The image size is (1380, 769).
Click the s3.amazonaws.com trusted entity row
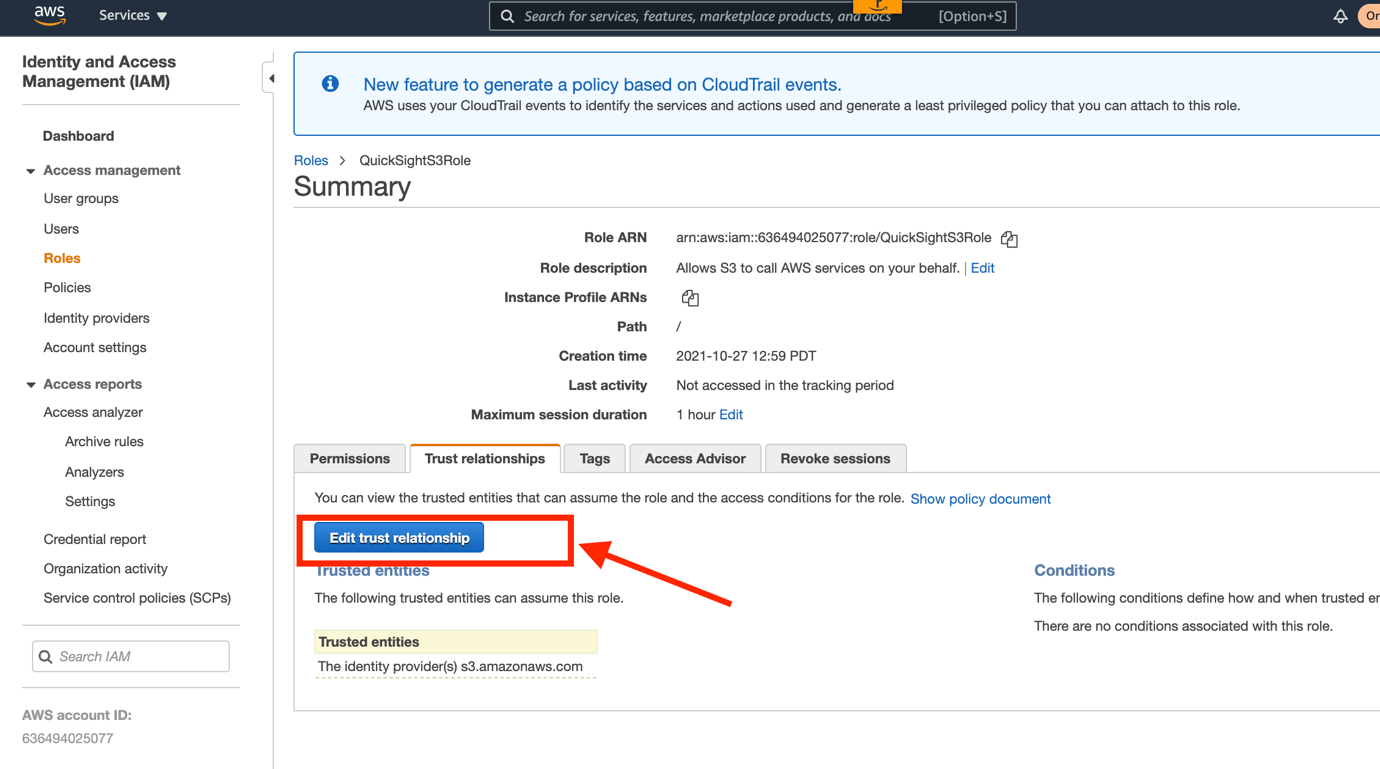click(x=456, y=667)
